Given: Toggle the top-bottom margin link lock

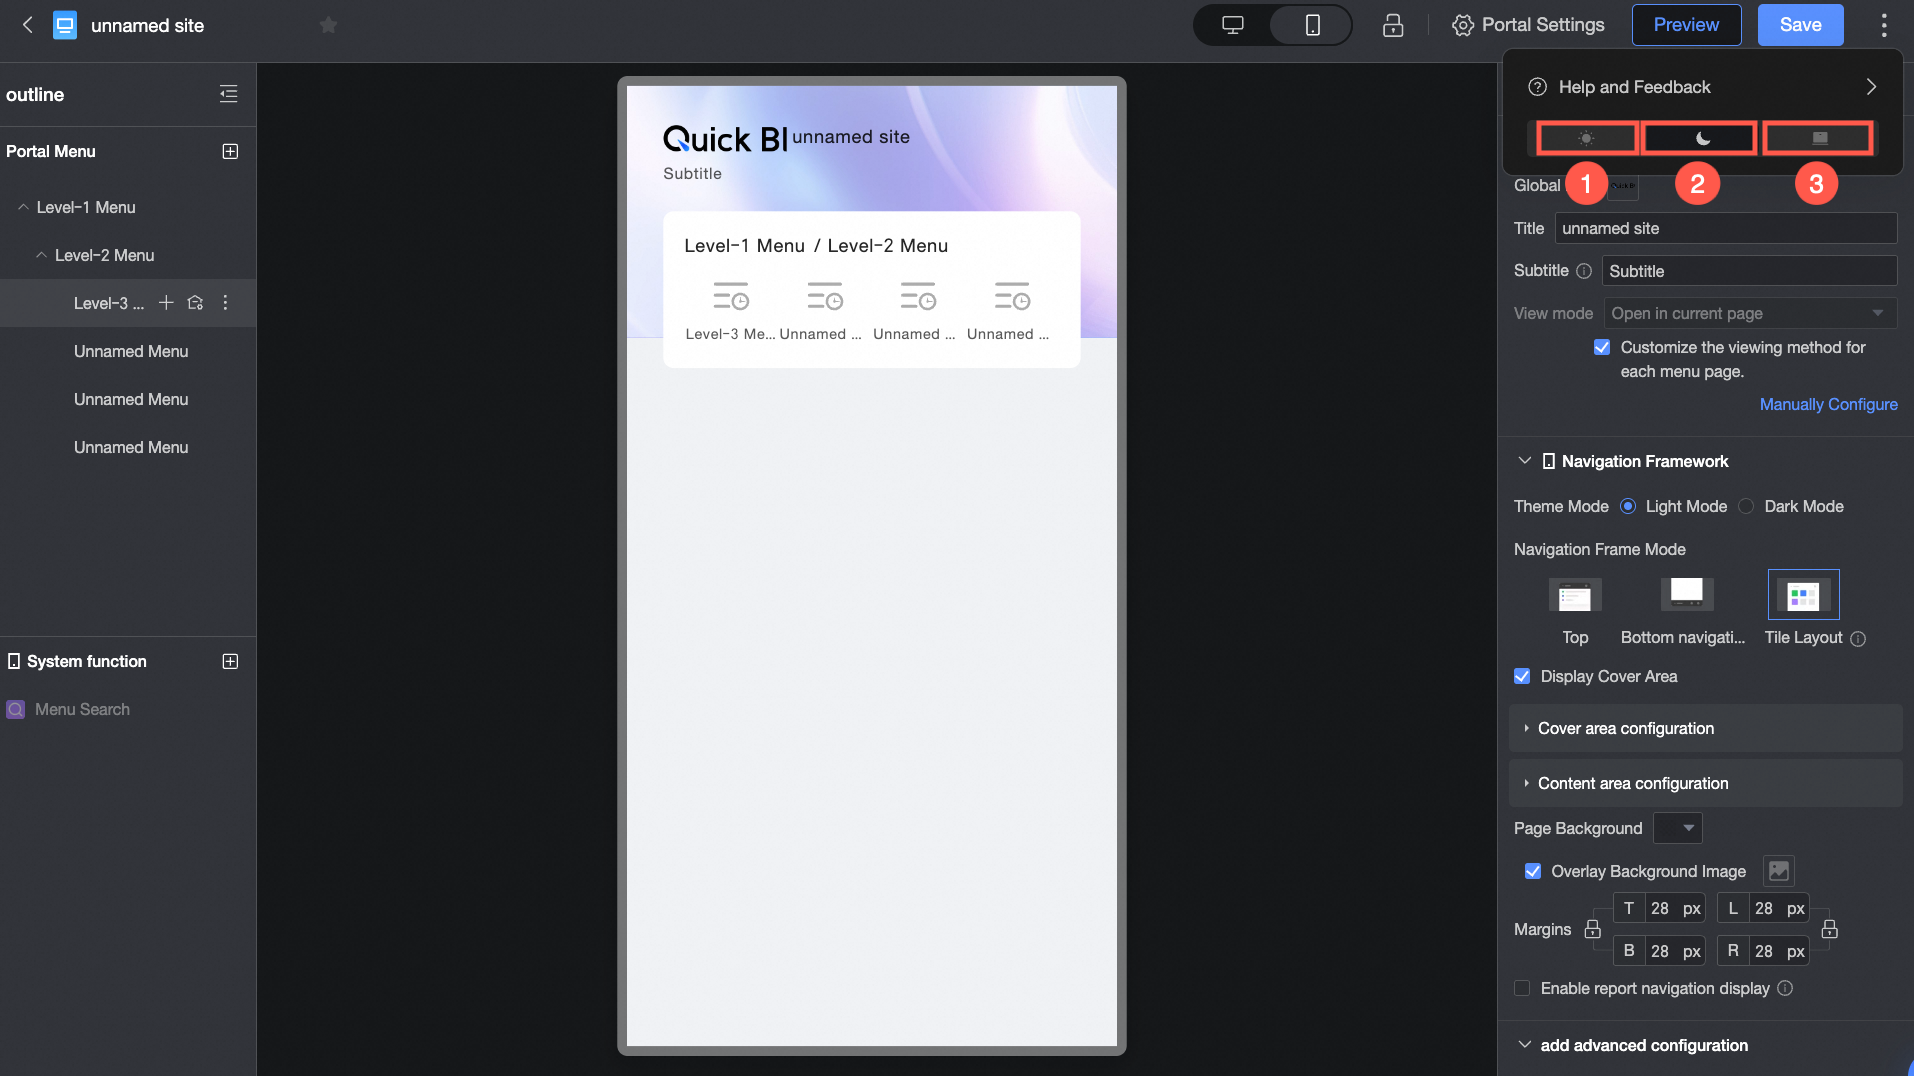Looking at the screenshot, I should [1593, 929].
